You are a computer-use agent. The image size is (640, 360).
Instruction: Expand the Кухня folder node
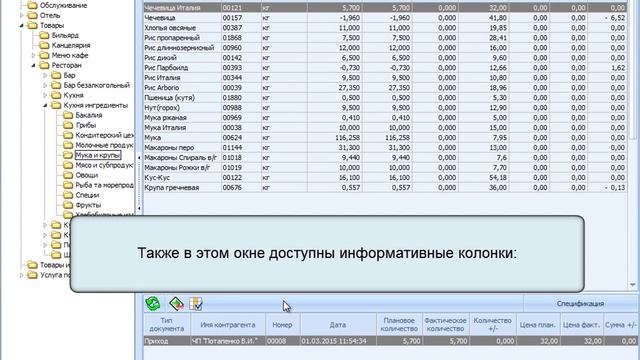coord(45,96)
